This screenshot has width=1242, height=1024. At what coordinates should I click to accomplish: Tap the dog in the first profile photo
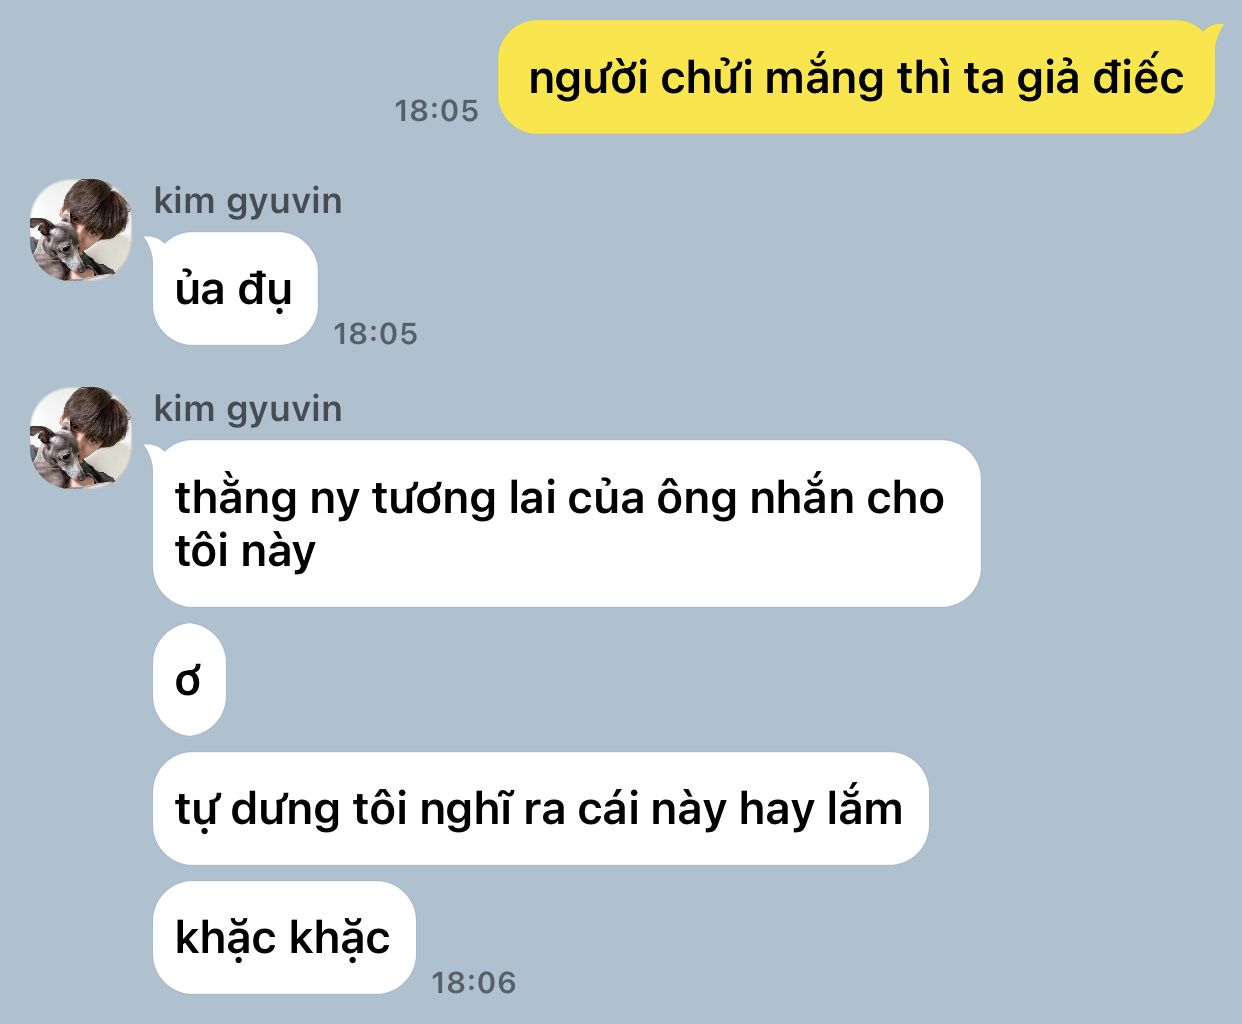coord(57,250)
